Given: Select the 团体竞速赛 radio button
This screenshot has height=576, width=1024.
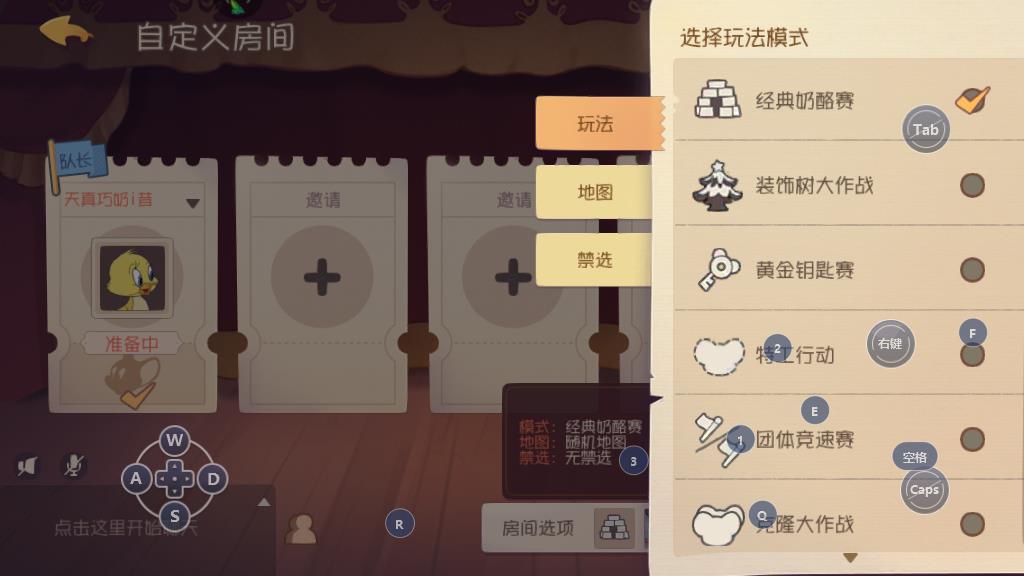Looking at the screenshot, I should pos(972,440).
